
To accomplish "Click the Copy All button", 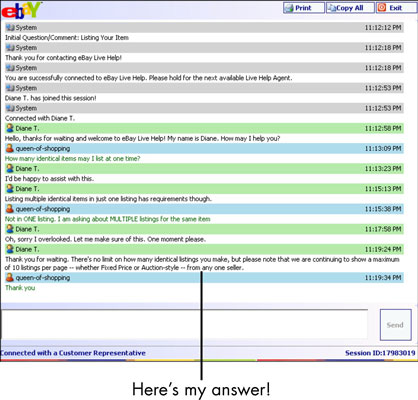I will (x=350, y=8).
